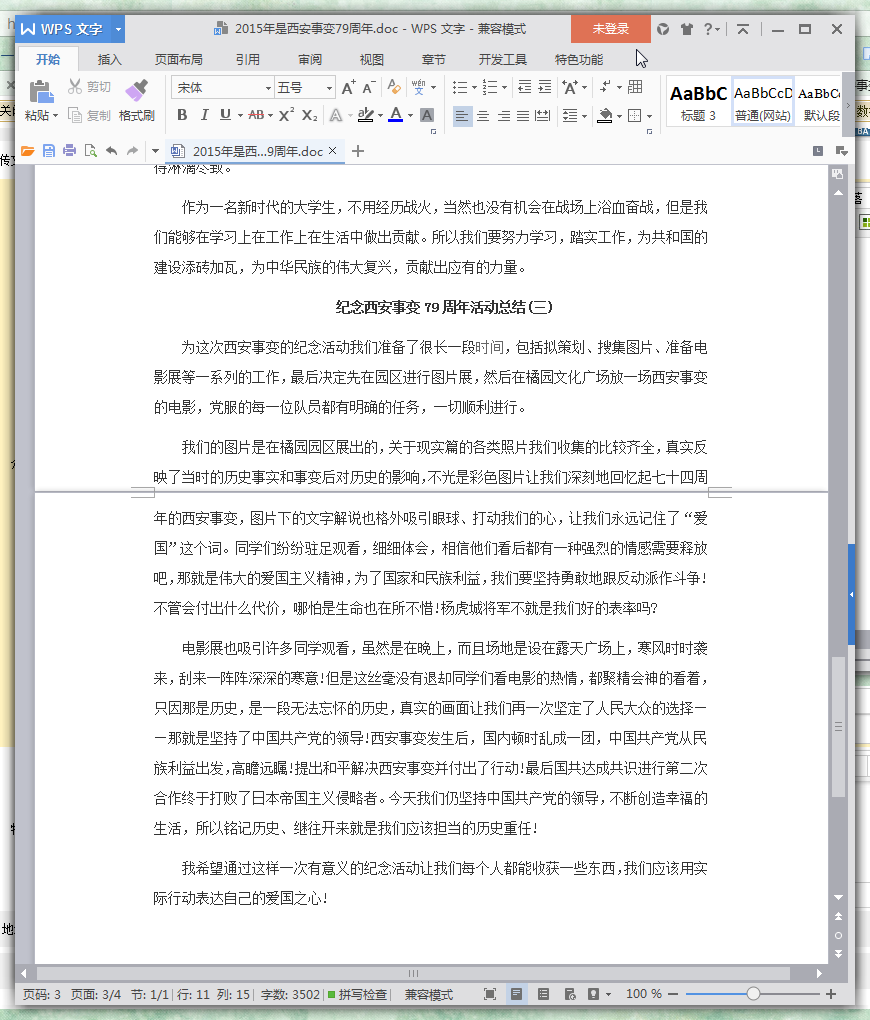Viewport: 870px width, 1020px height.
Task: Click the insert table grid icon
Action: [x=635, y=87]
